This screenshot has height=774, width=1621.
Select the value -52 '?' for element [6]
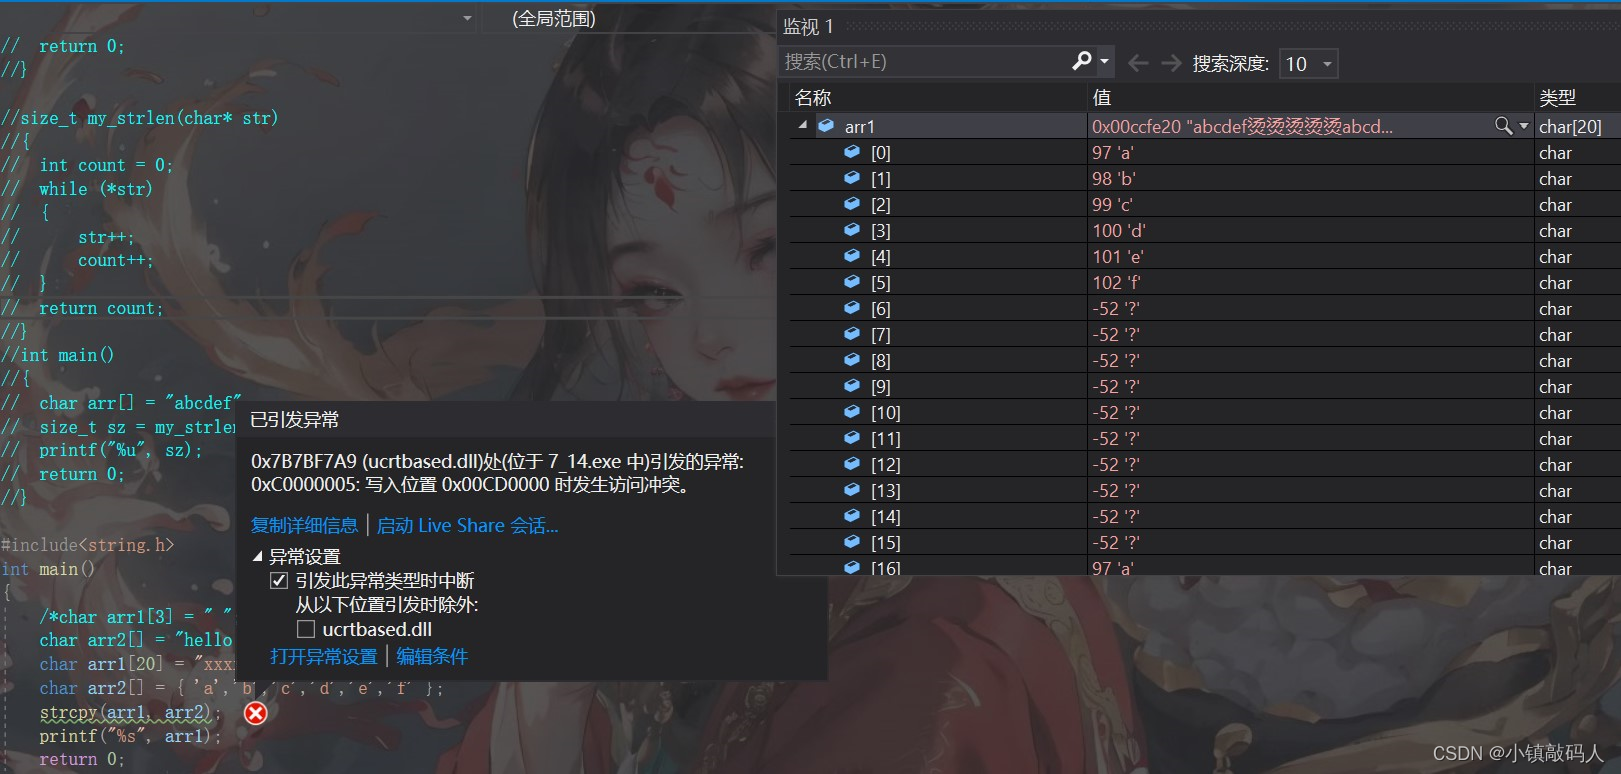(x=1115, y=308)
